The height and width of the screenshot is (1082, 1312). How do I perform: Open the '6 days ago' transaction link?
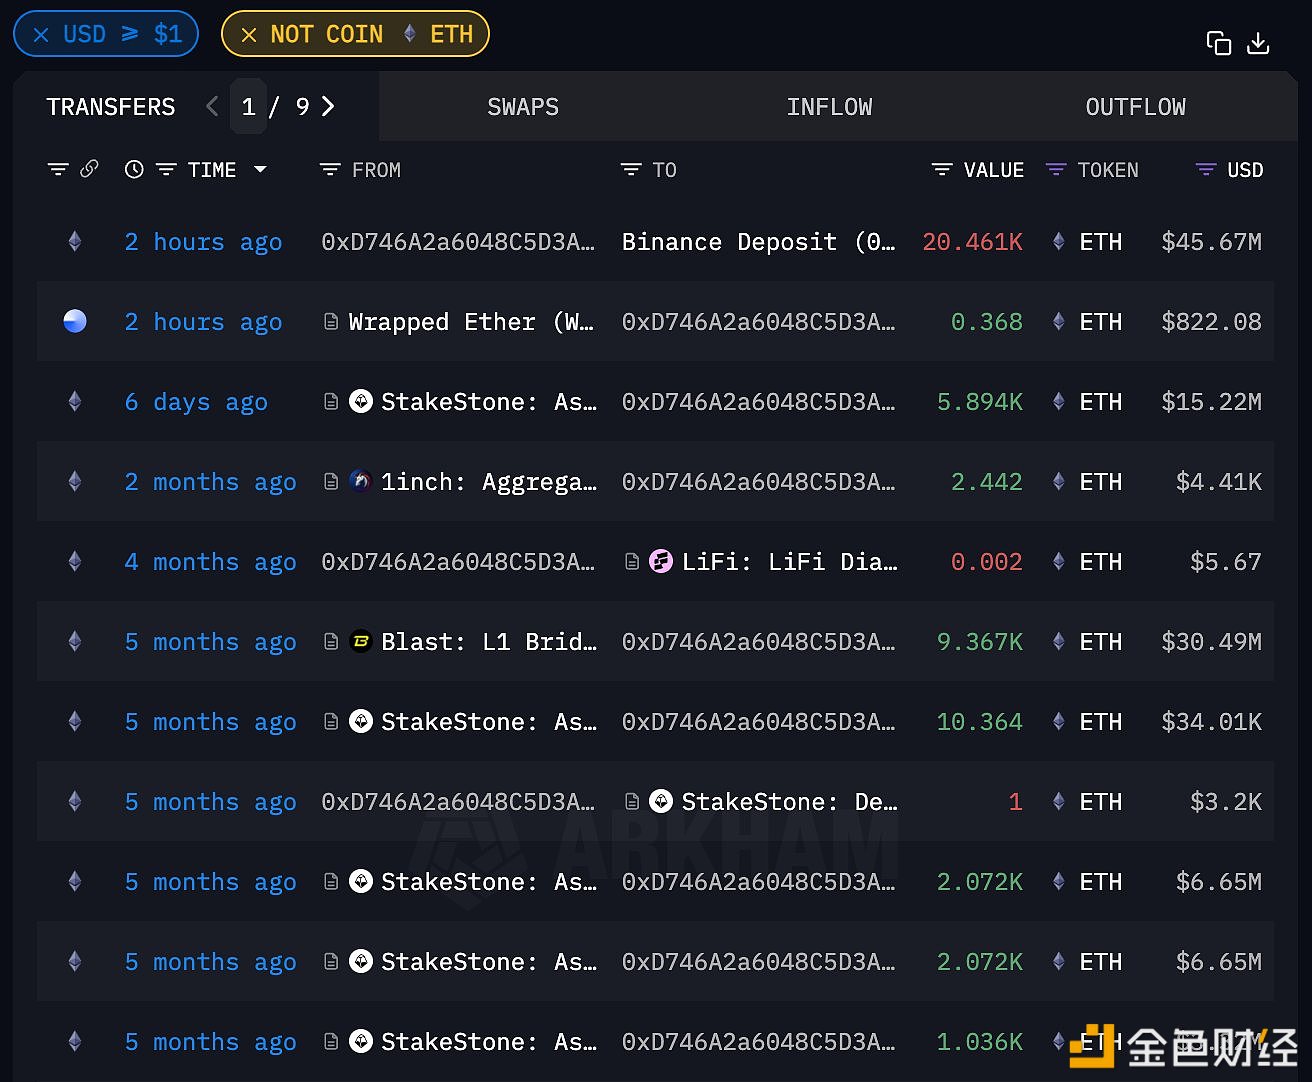click(196, 402)
